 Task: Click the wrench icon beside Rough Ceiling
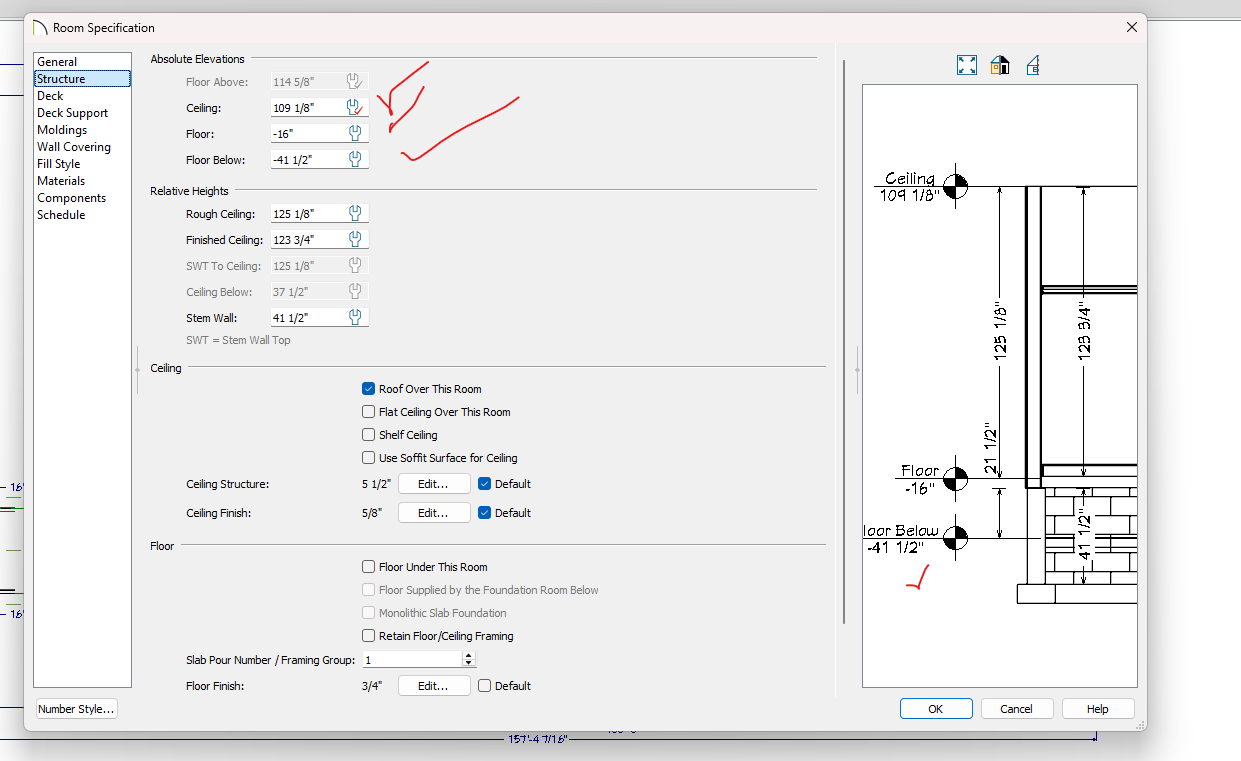pos(354,213)
